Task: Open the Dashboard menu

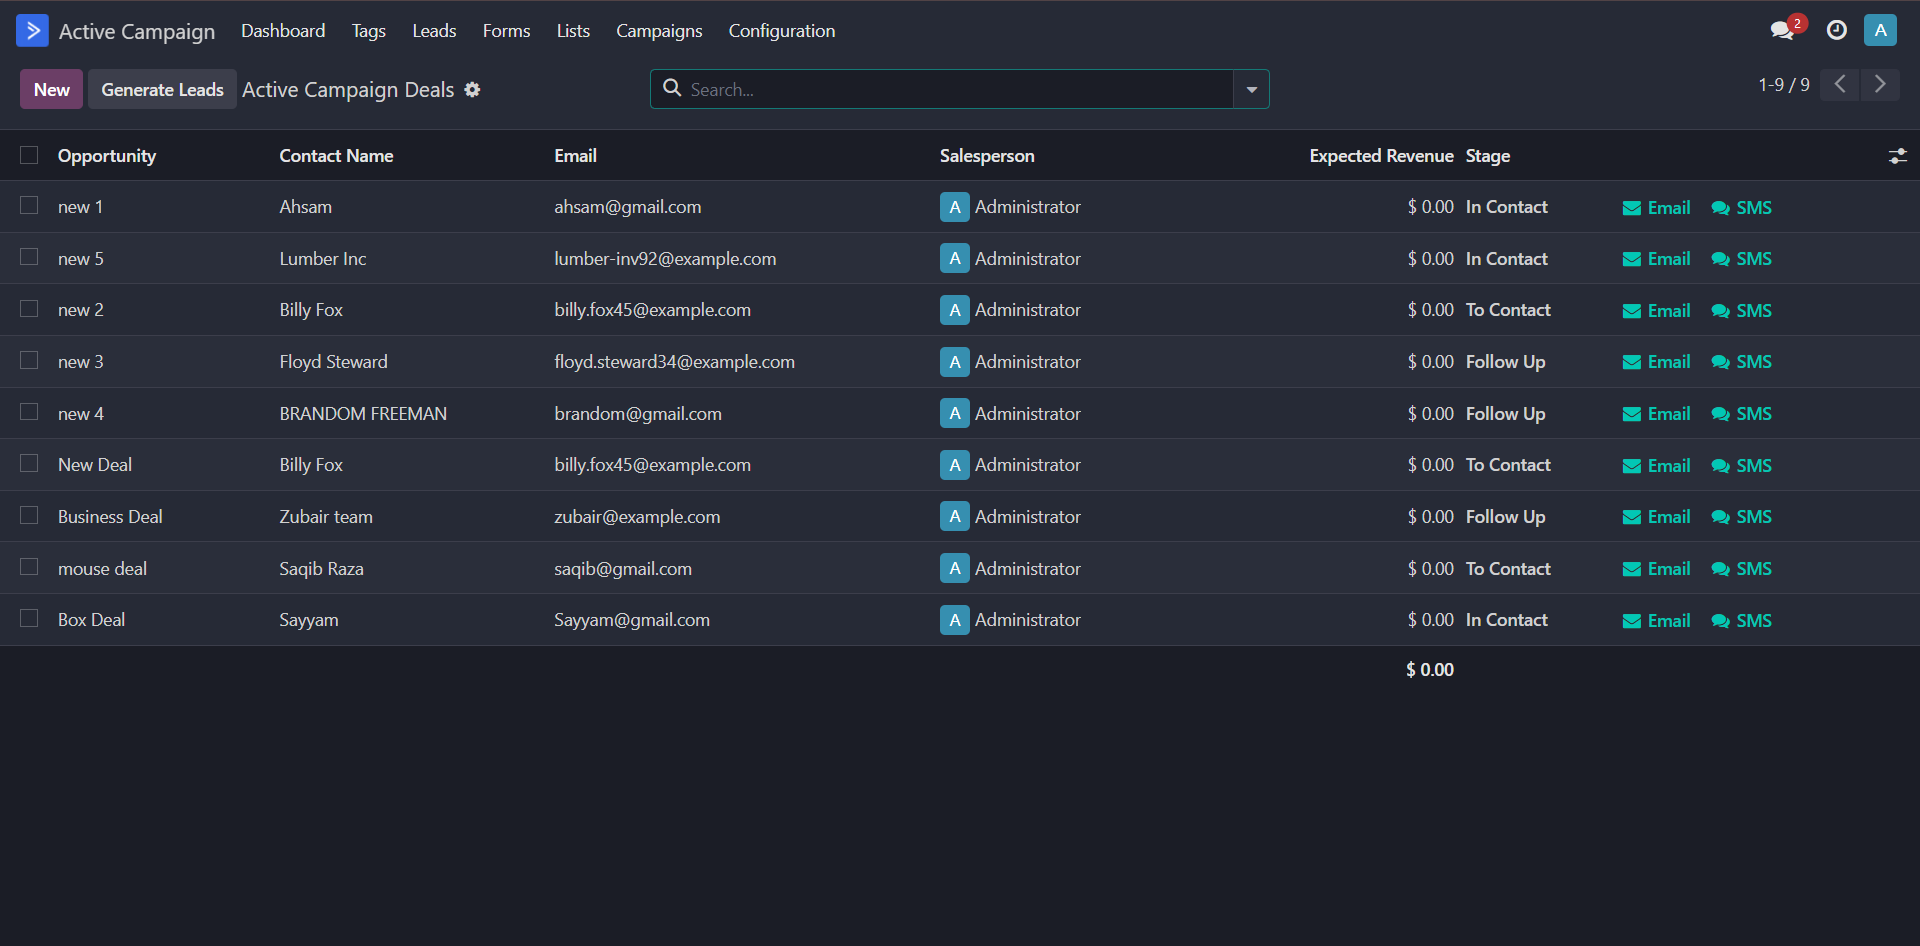Action: 283,31
